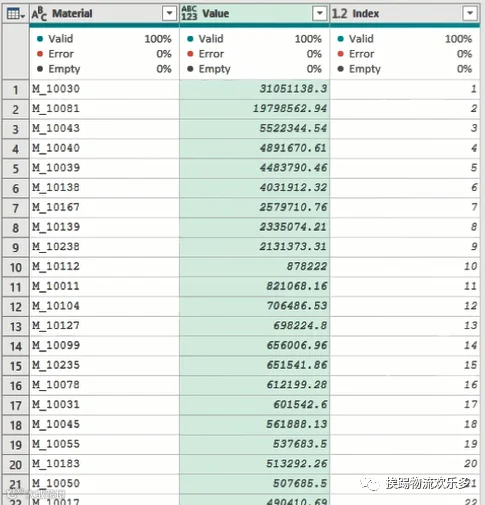Click the Index column decimal type icon
Viewport: 485px width, 505px height.
click(x=340, y=14)
